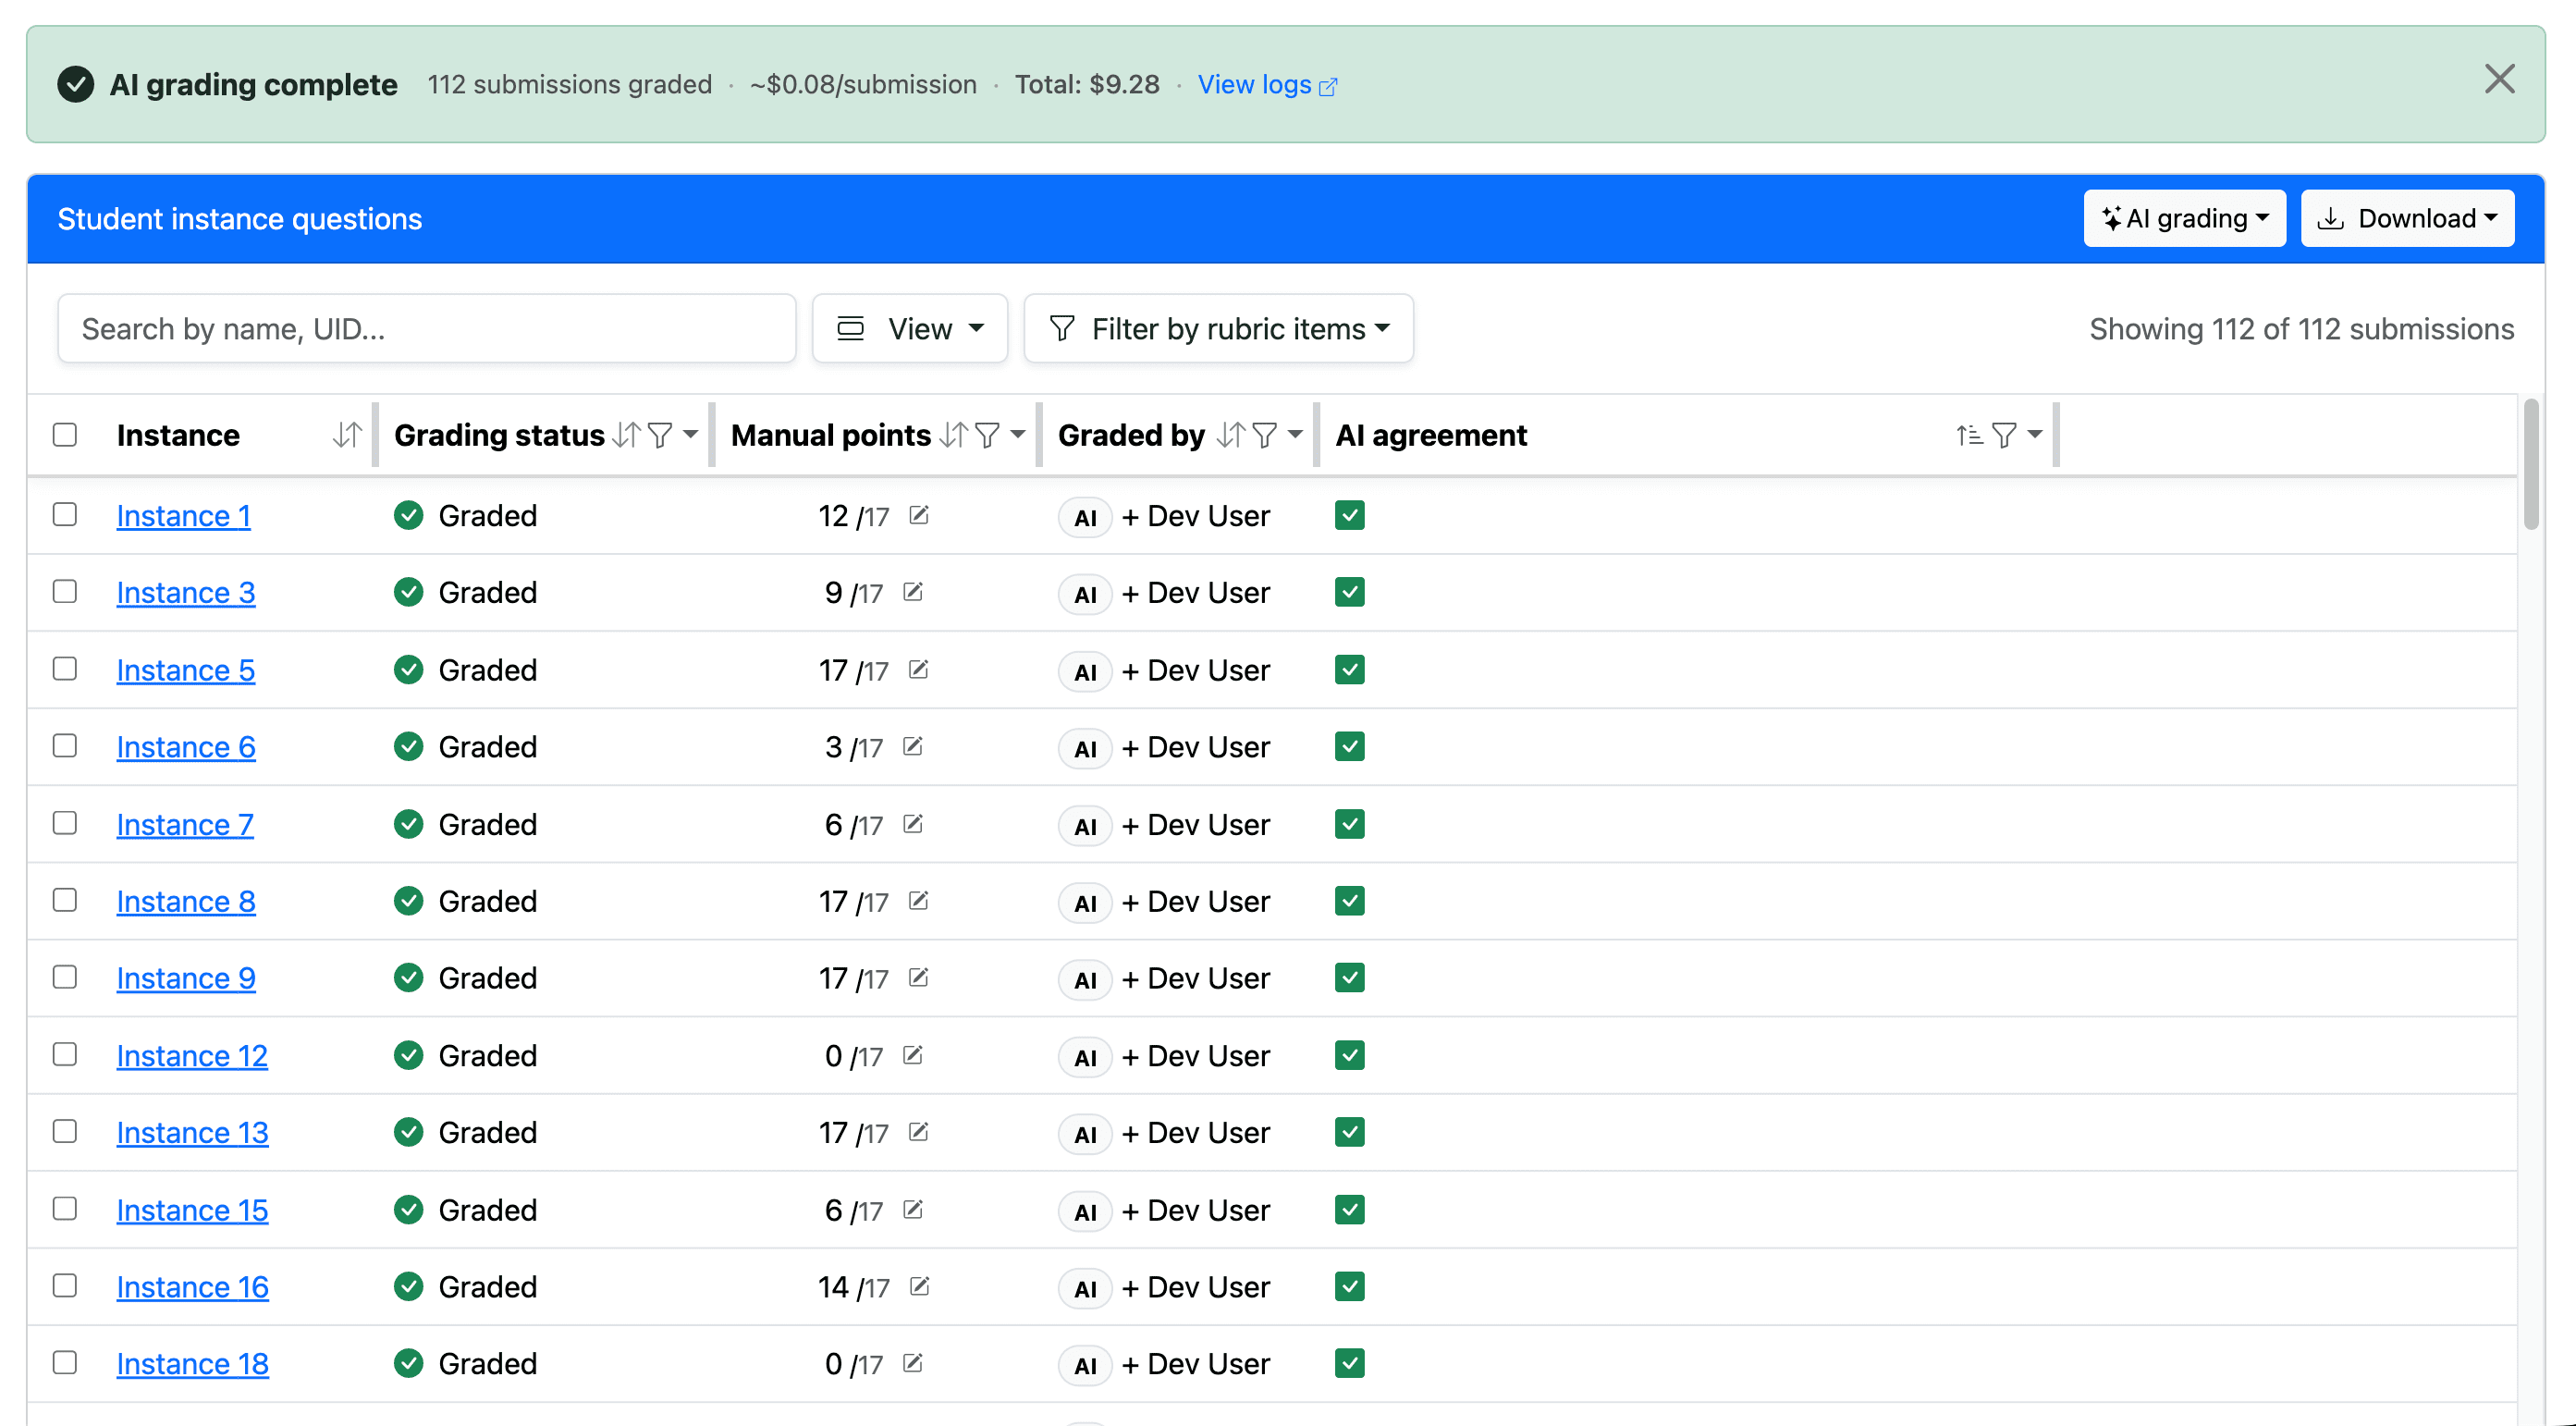Edit manual points for Instance 9
The width and height of the screenshot is (2576, 1426).
(919, 978)
